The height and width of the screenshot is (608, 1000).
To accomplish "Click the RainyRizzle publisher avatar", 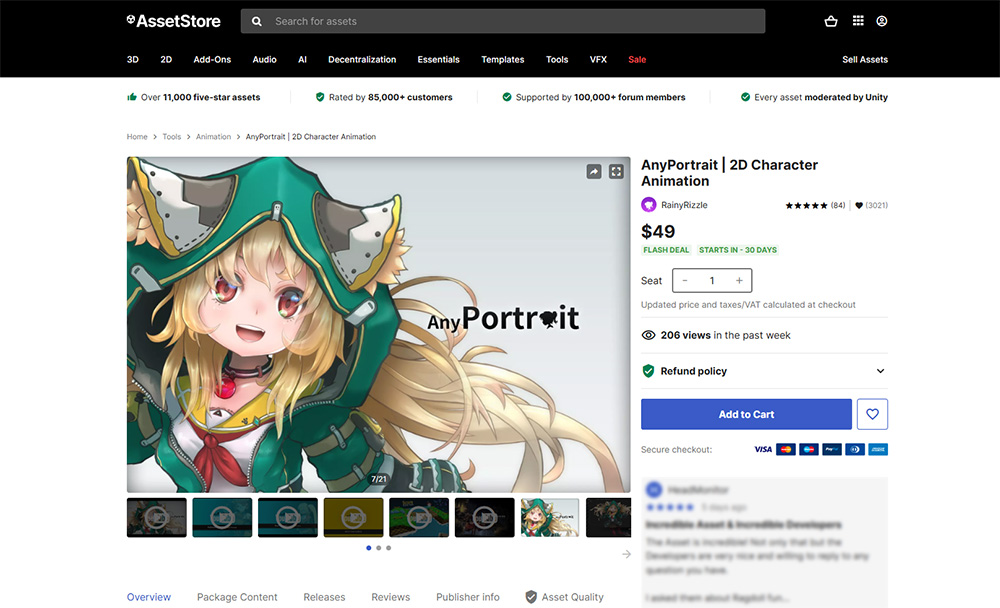I will click(649, 205).
